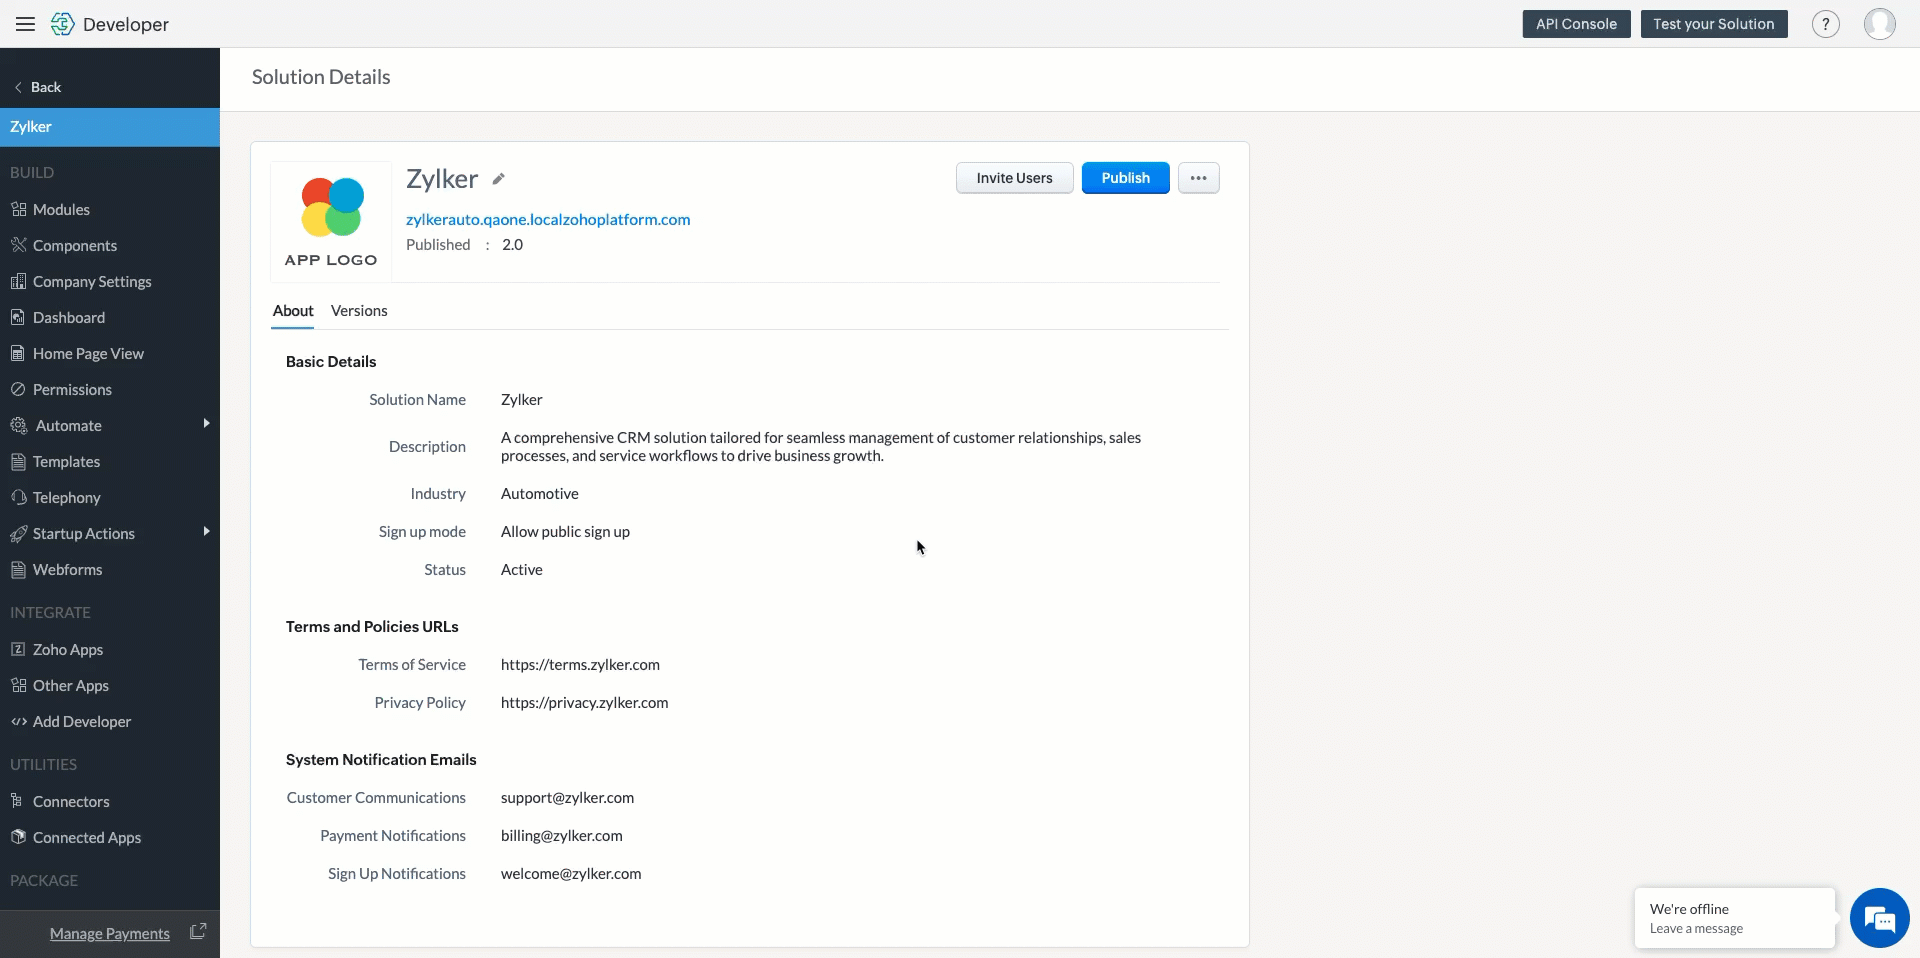Viewport: 1920px width, 958px height.
Task: Click the pencil icon to edit Zylker name
Action: (x=498, y=179)
